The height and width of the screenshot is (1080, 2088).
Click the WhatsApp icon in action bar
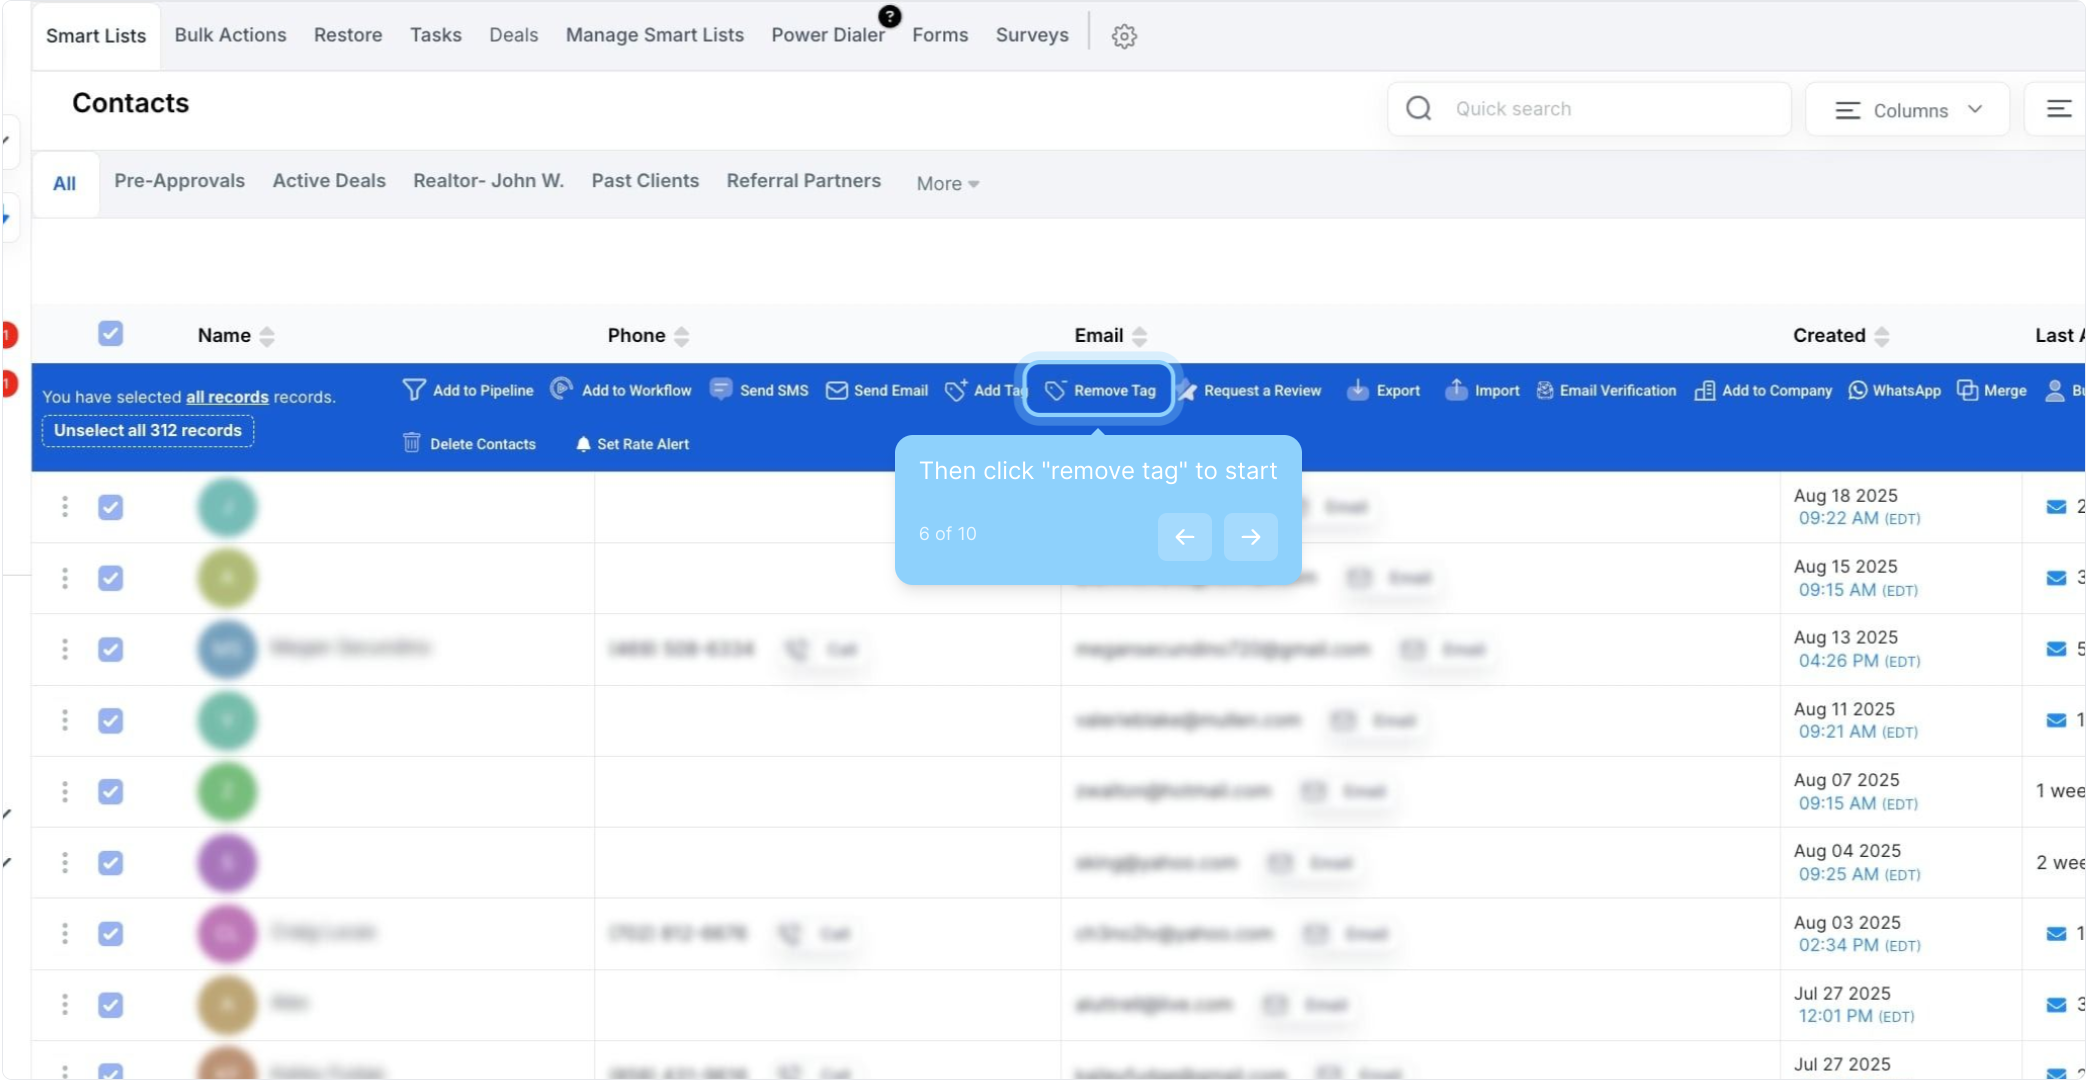1857,390
